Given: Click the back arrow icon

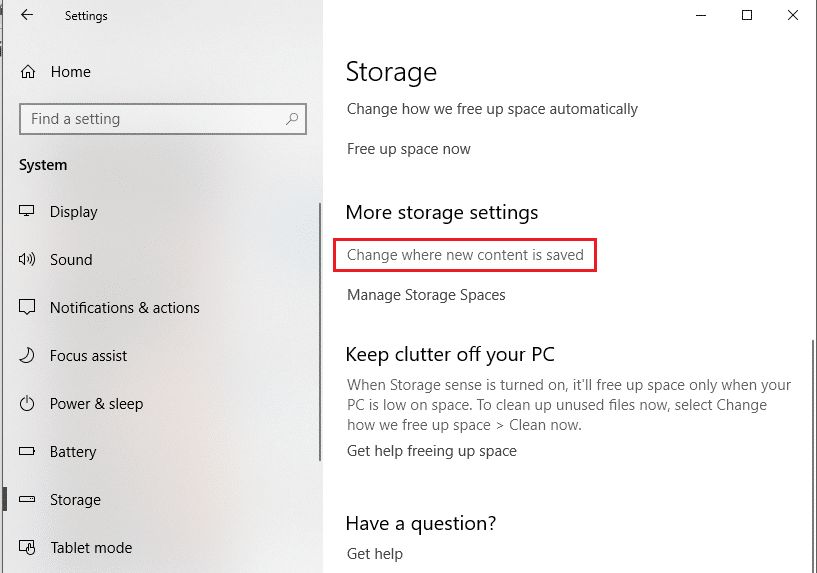Looking at the screenshot, I should [x=27, y=15].
